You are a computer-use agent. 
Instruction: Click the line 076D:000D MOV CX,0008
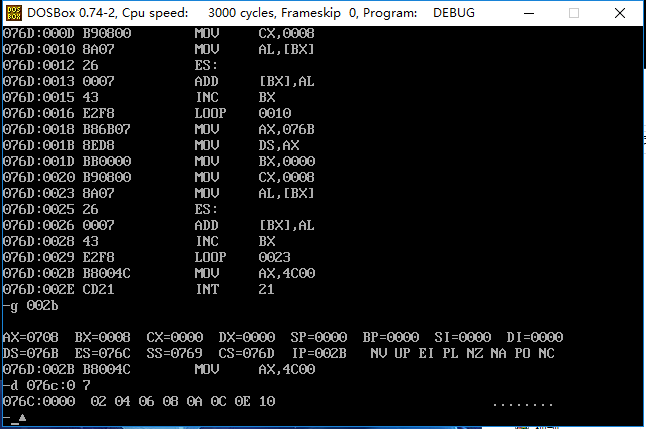click(159, 33)
